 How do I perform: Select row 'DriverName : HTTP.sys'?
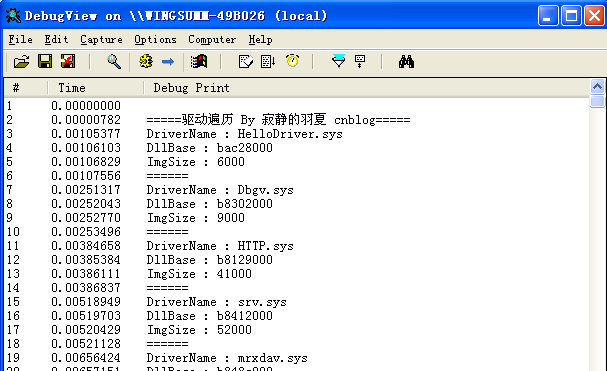tap(297, 246)
